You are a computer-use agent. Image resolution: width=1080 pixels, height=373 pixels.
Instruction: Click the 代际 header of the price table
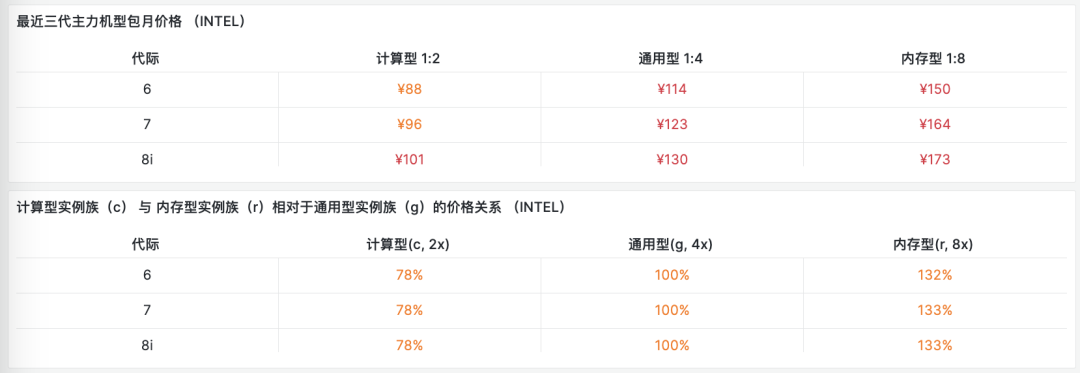click(146, 58)
